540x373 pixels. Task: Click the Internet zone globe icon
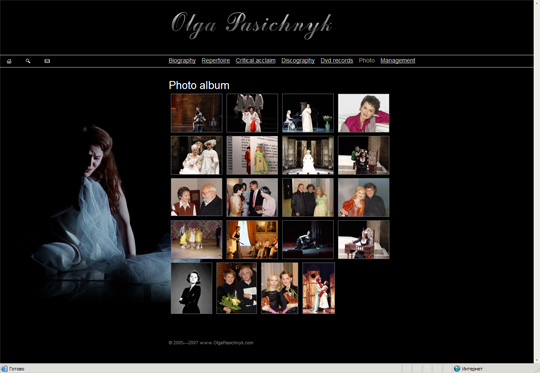pos(457,369)
